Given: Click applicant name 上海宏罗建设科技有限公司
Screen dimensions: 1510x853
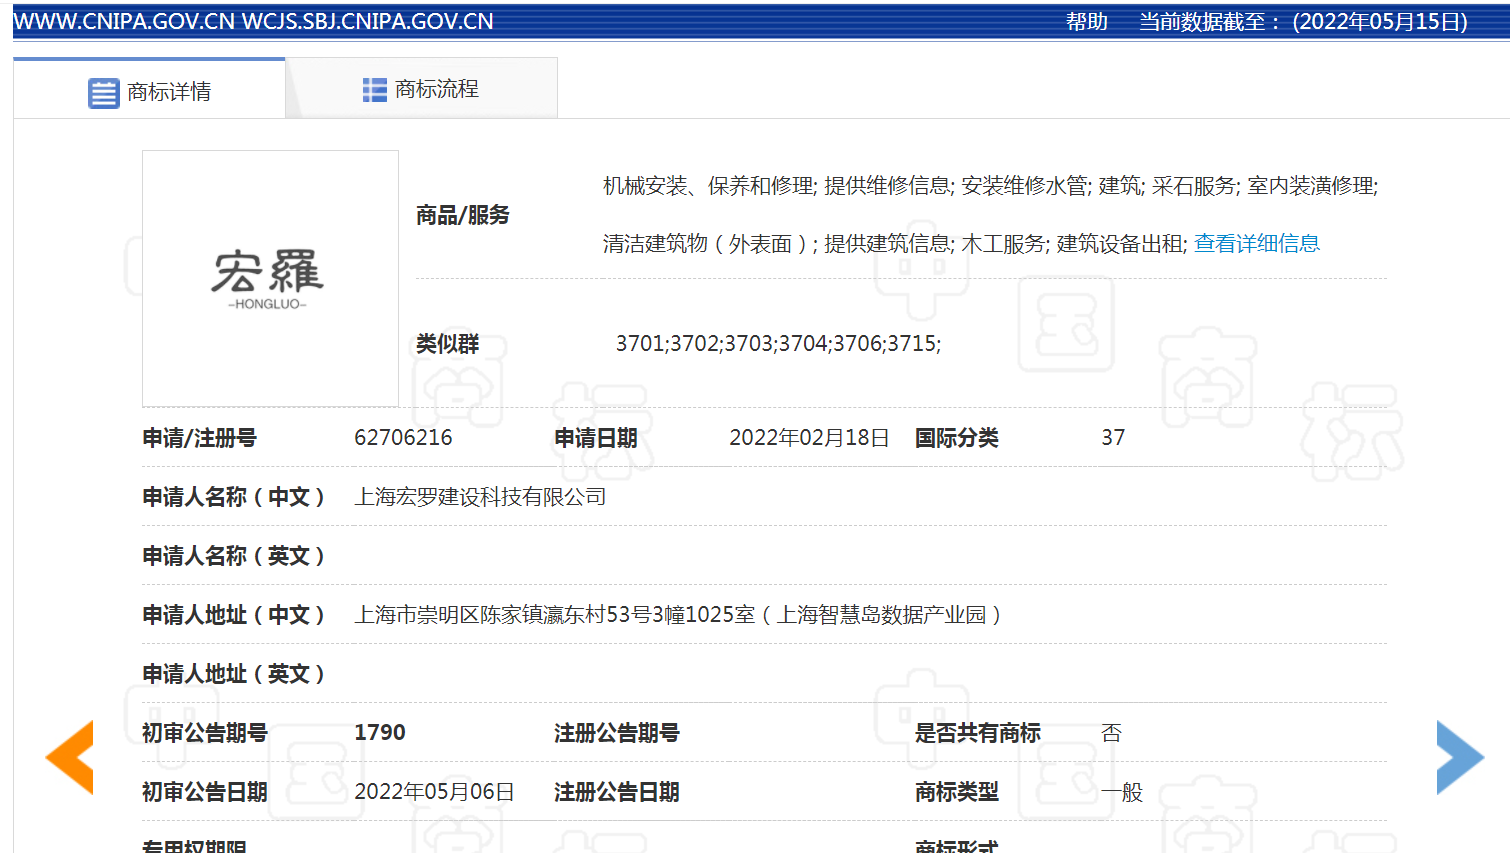Looking at the screenshot, I should tap(480, 497).
